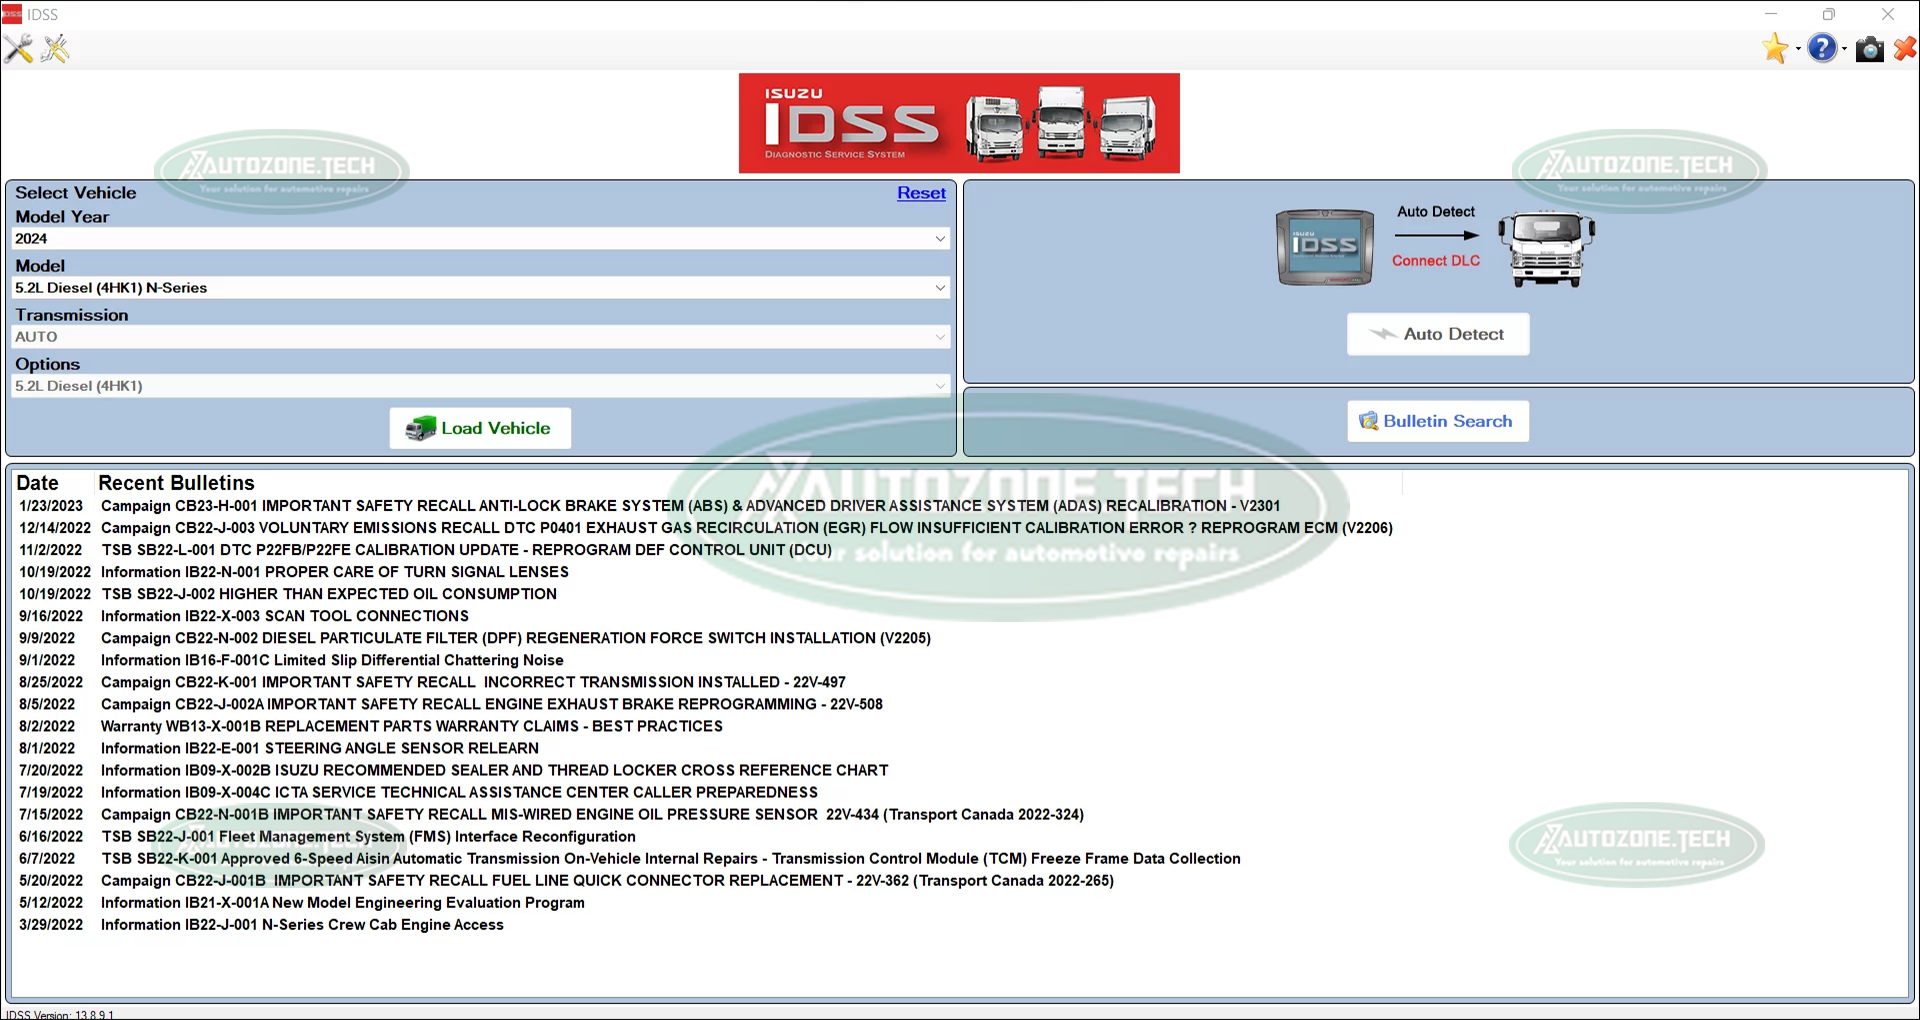This screenshot has width=1920, height=1020.
Task: Open the Model dropdown showing 5.2L Diesel
Action: pyautogui.click(x=939, y=287)
